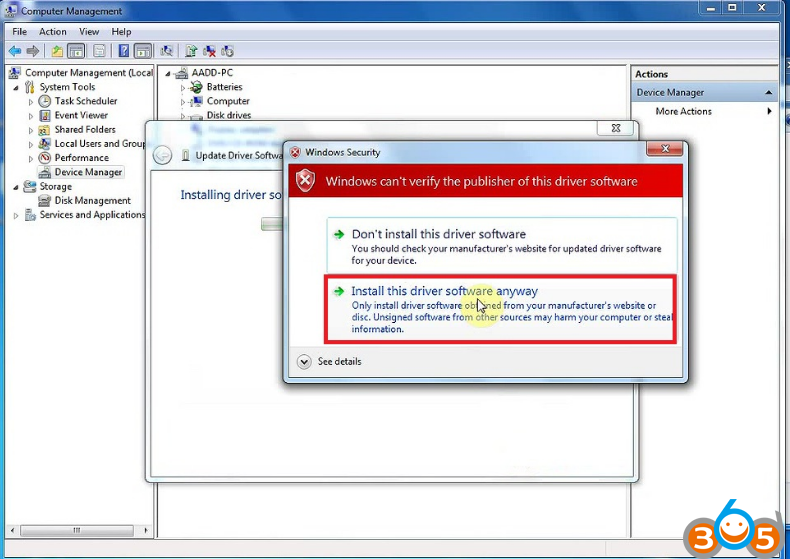790x559 pixels.
Task: Select Disk drives in device list
Action: (229, 115)
